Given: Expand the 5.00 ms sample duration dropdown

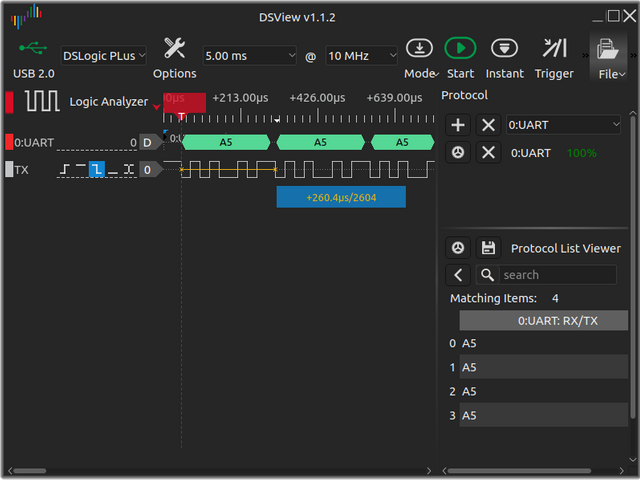Looking at the screenshot, I should tap(250, 56).
